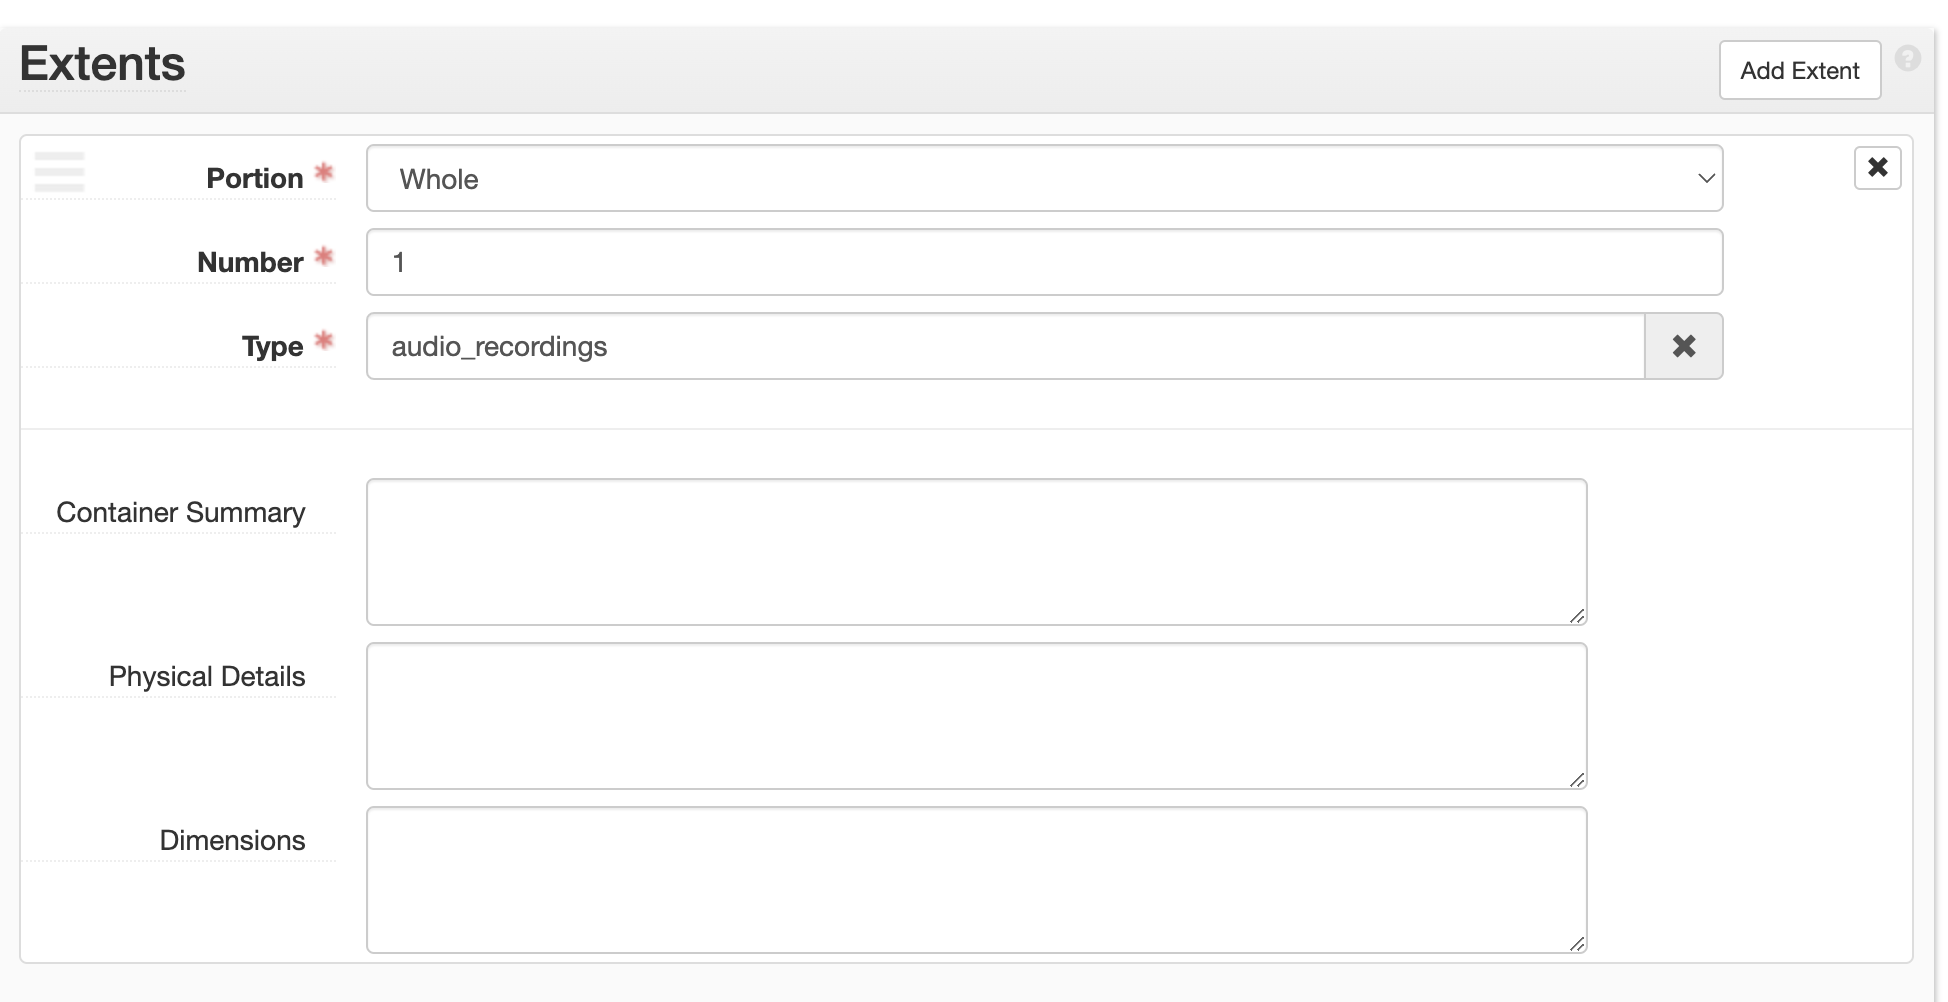The height and width of the screenshot is (1002, 1948).
Task: Remove the extent with the X button
Action: pyautogui.click(x=1877, y=168)
